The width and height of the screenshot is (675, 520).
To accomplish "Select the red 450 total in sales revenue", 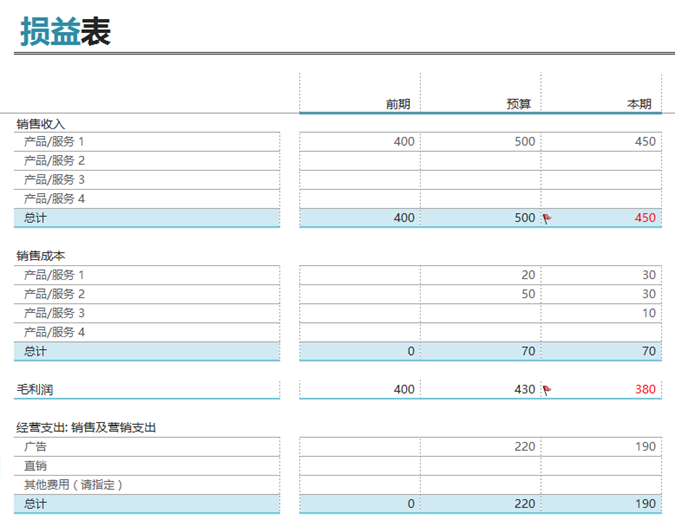I will click(645, 218).
